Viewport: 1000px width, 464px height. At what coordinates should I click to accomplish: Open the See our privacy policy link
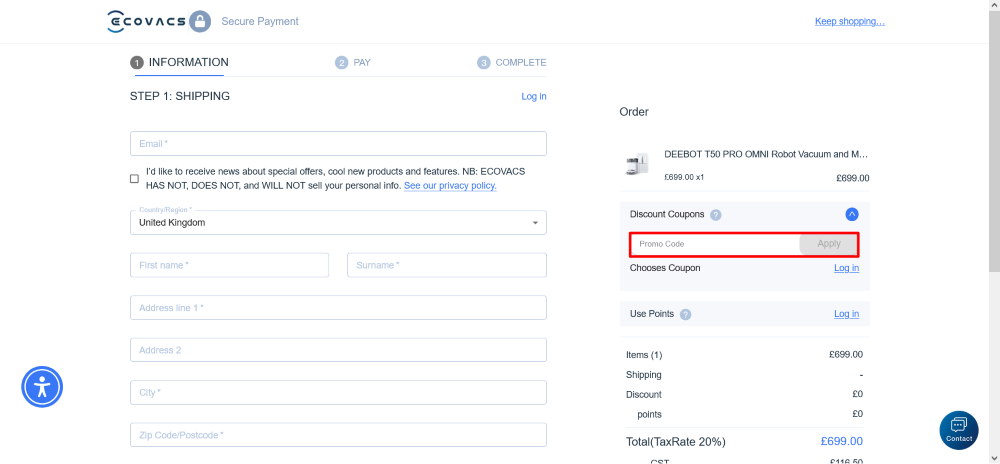450,185
